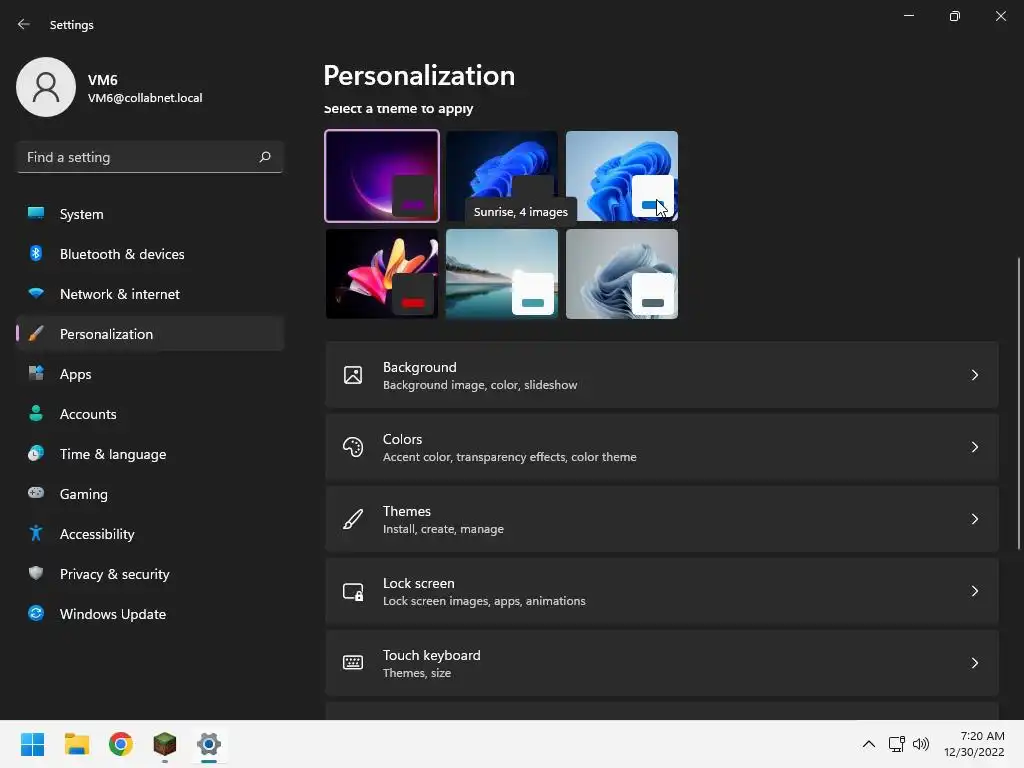Open Bluetooth & devices section
The image size is (1024, 768).
coord(150,253)
